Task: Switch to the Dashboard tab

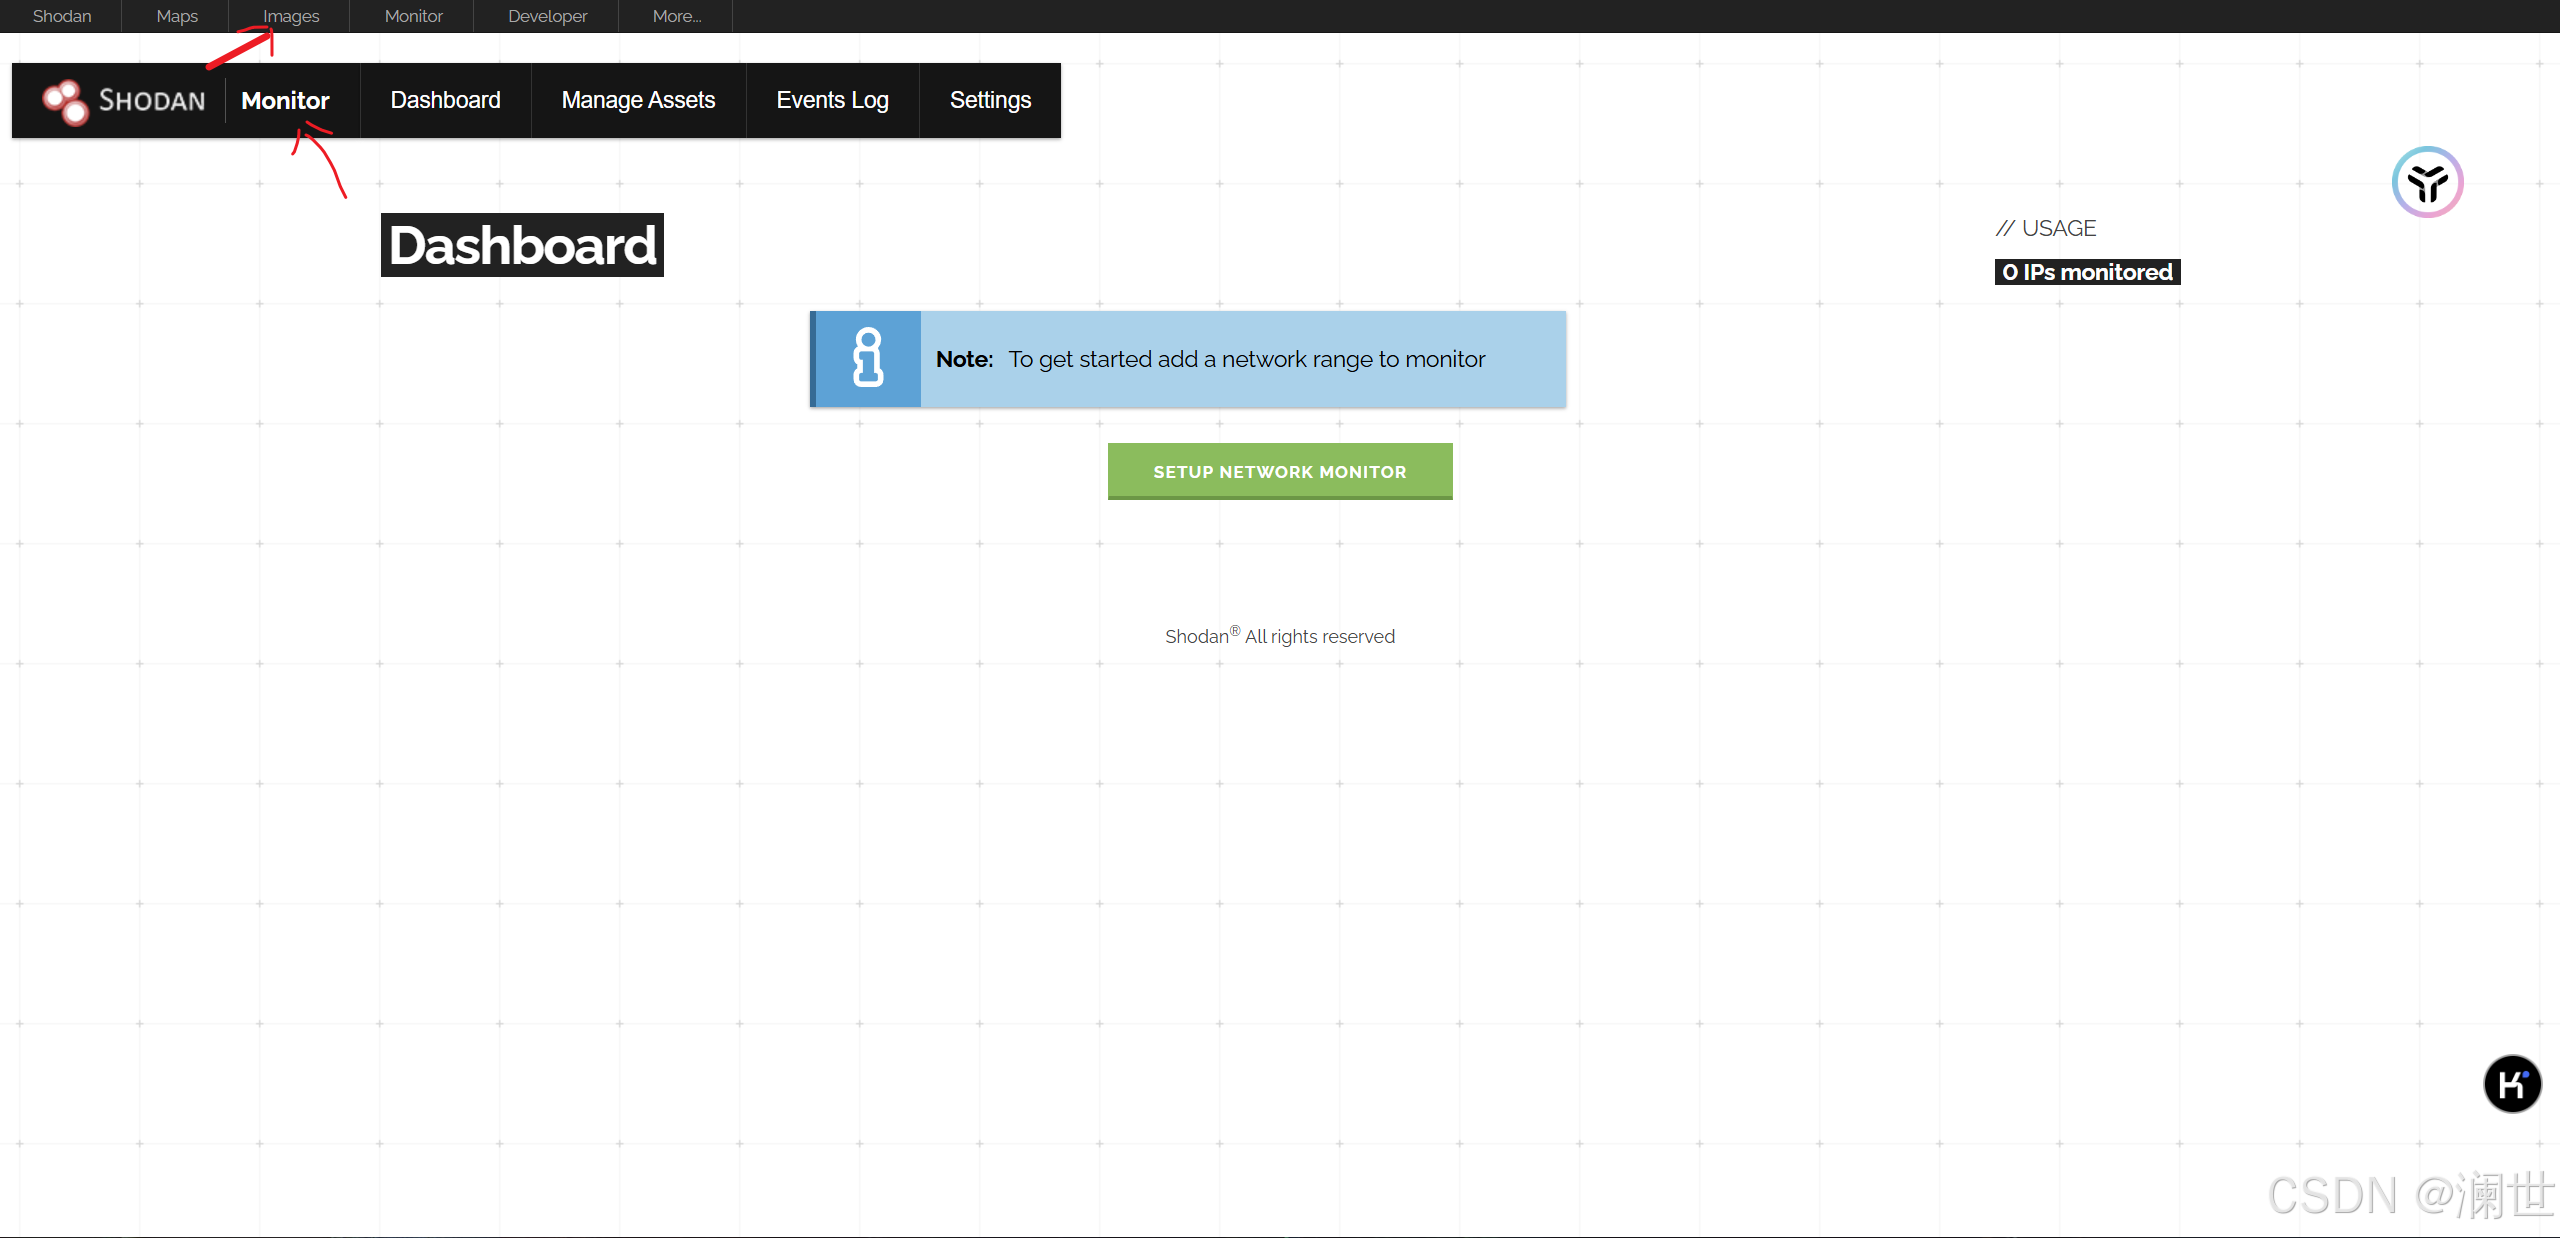Action: click(x=445, y=100)
